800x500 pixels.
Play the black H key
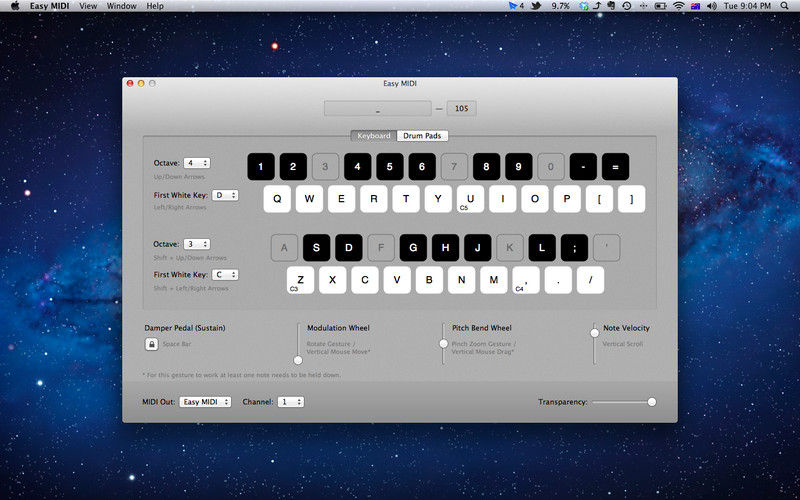pyautogui.click(x=445, y=248)
